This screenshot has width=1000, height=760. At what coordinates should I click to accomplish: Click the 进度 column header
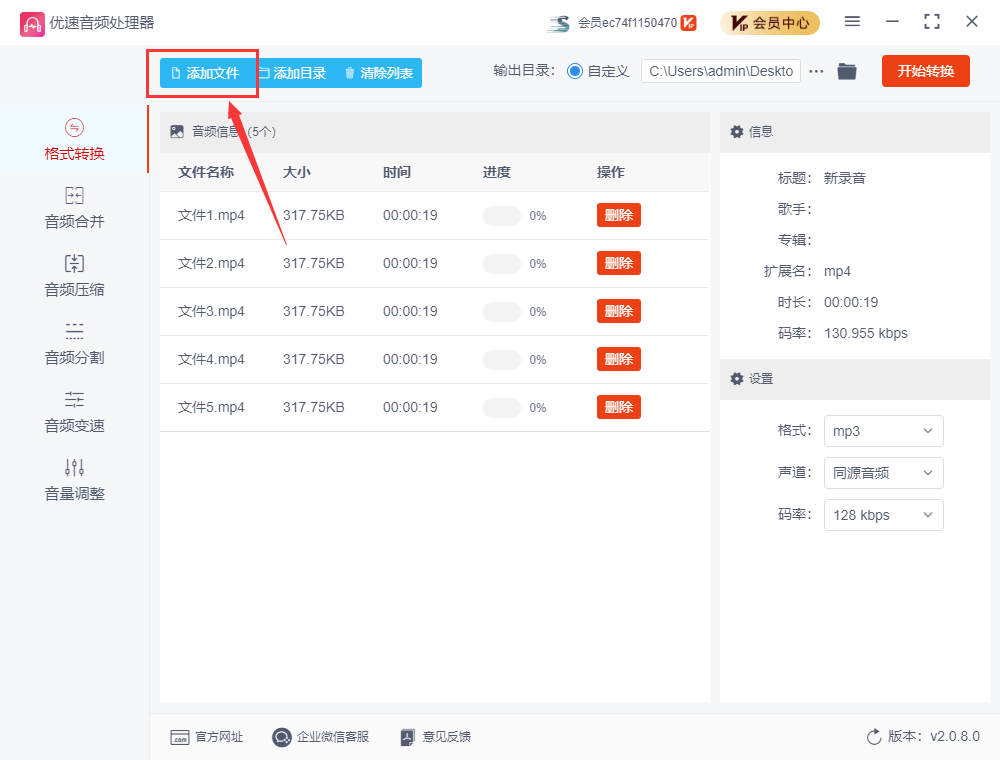coord(496,172)
